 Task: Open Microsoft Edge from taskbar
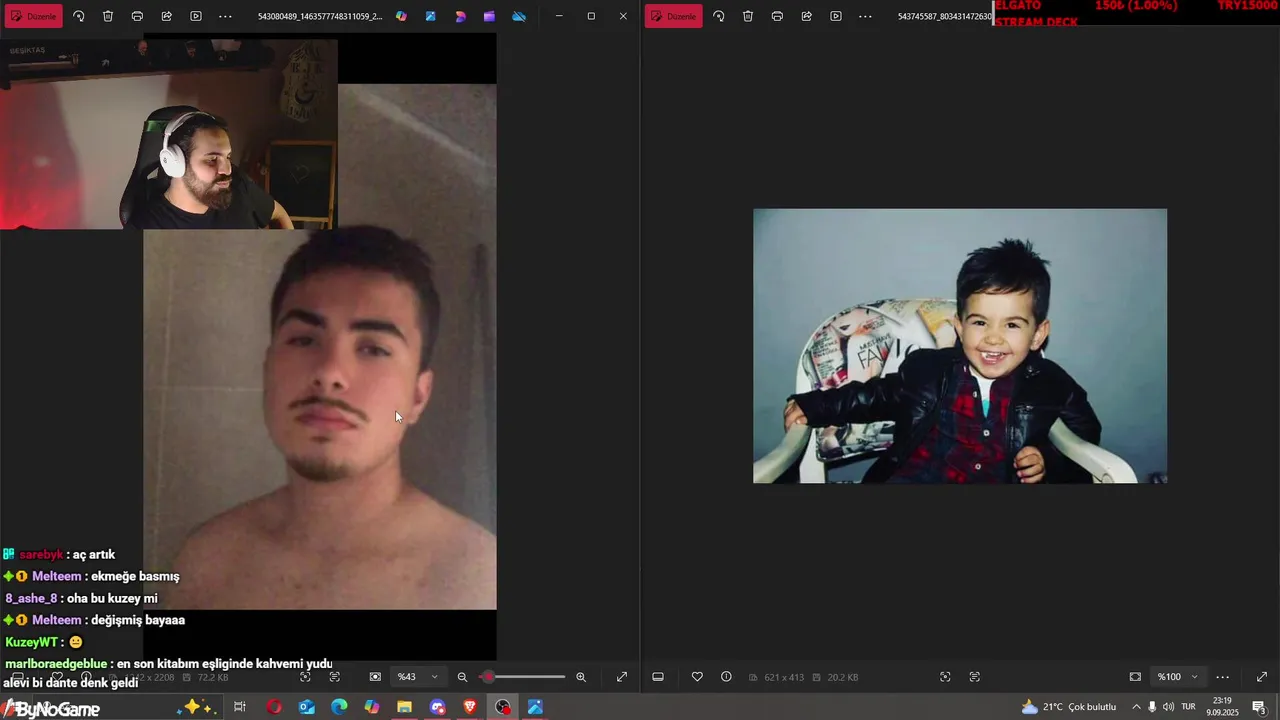point(339,707)
